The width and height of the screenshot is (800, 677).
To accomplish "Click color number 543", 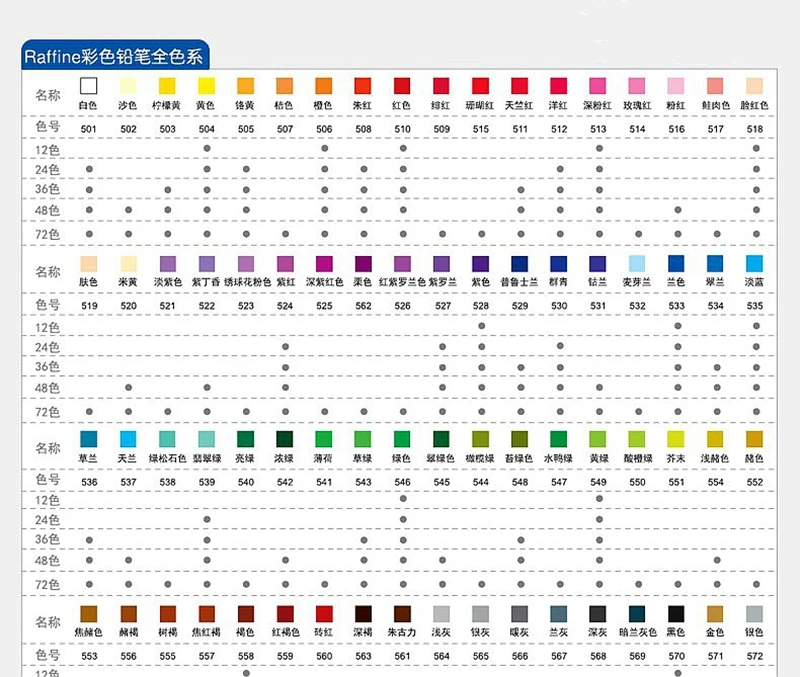I will coord(363,482).
